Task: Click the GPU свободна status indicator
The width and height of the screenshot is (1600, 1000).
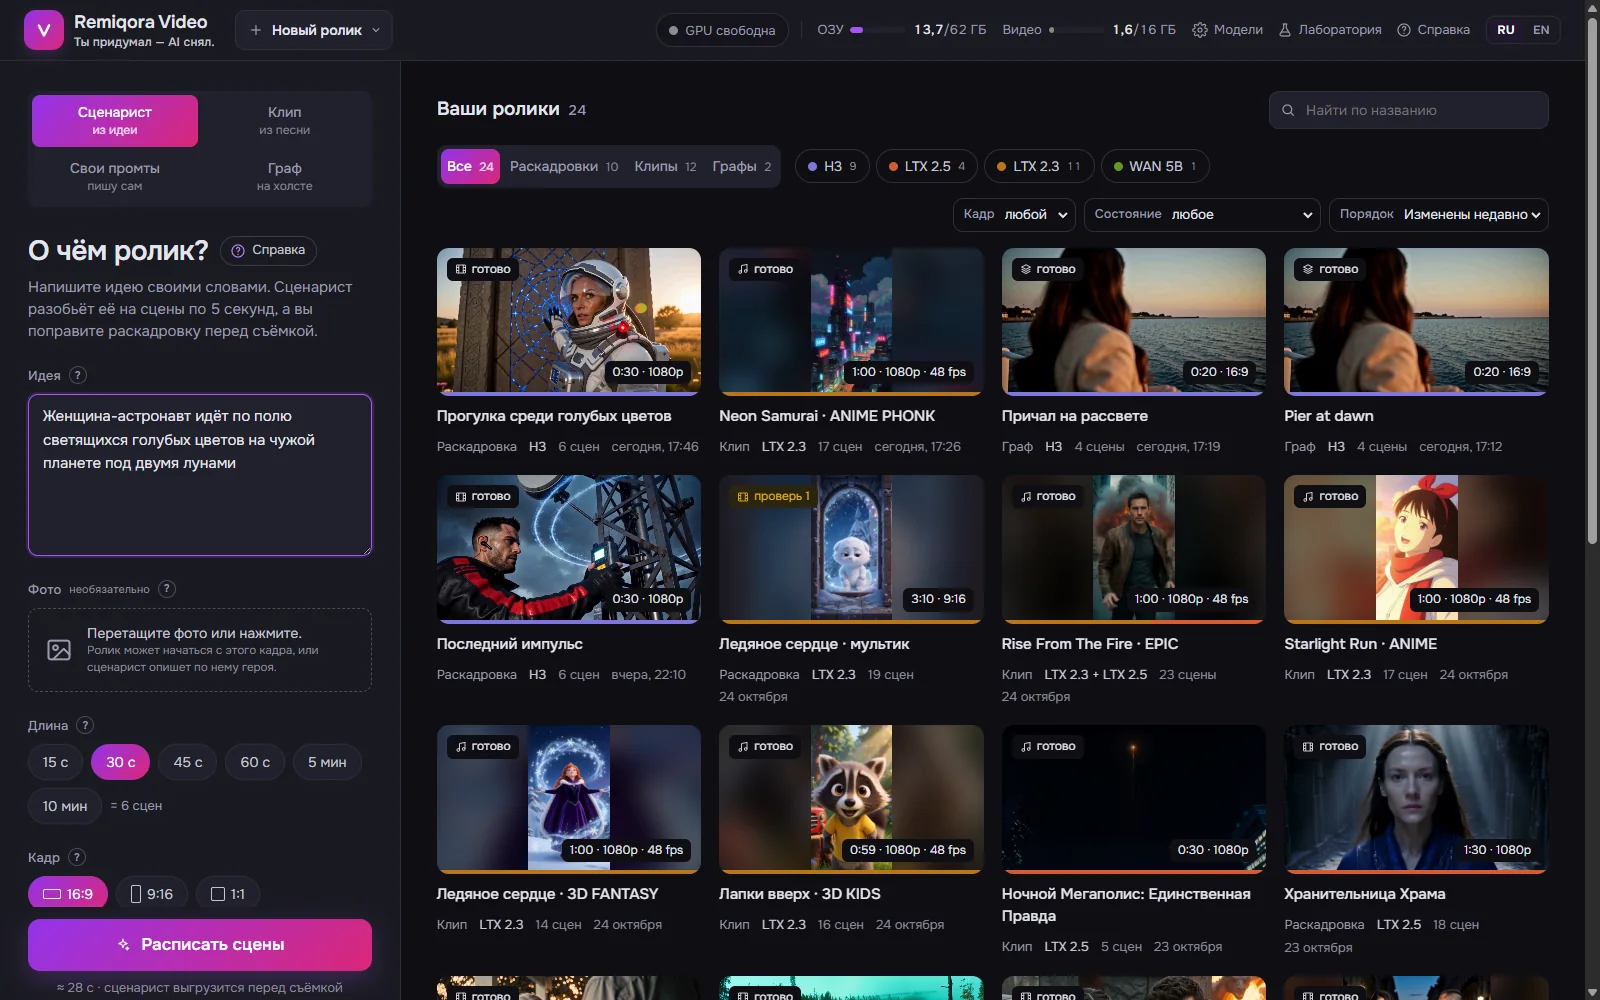Action: 722,30
